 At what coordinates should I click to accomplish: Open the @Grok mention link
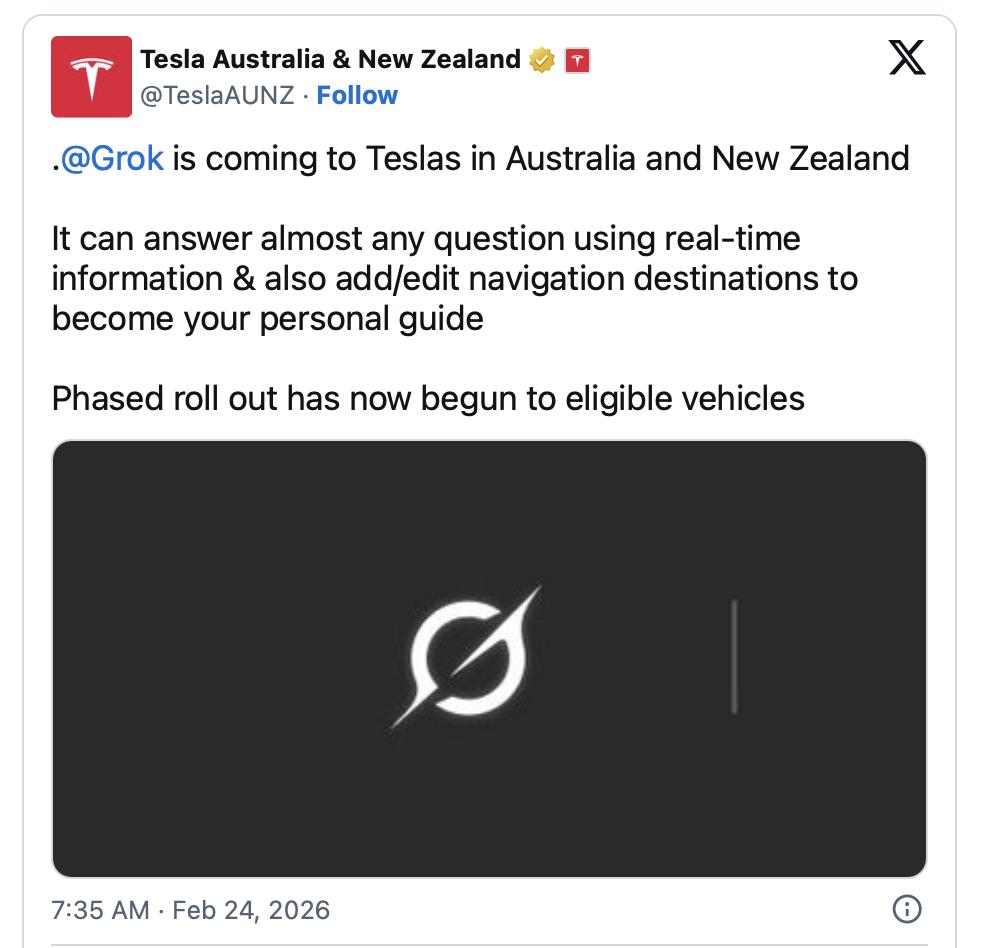click(x=112, y=158)
